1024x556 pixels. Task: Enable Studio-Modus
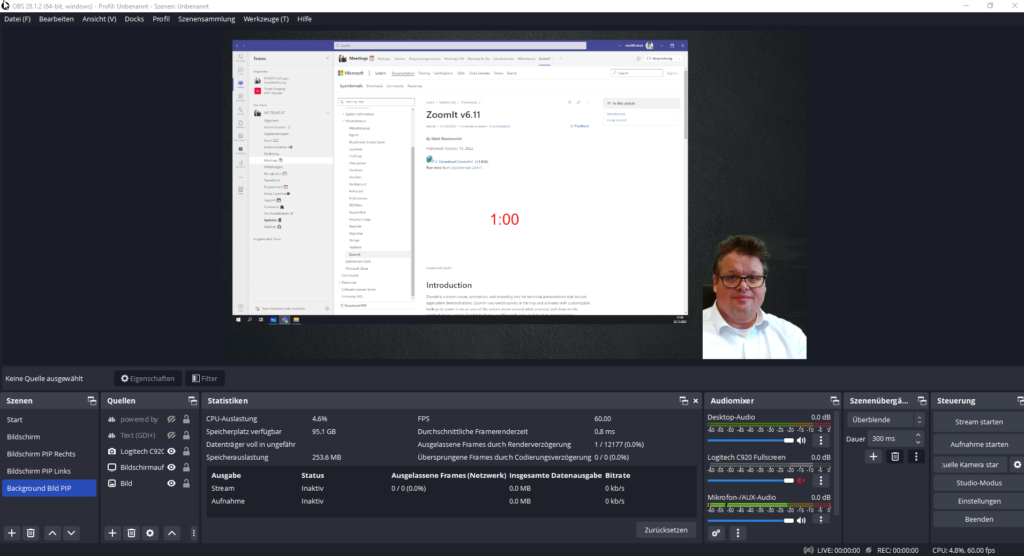coord(978,483)
